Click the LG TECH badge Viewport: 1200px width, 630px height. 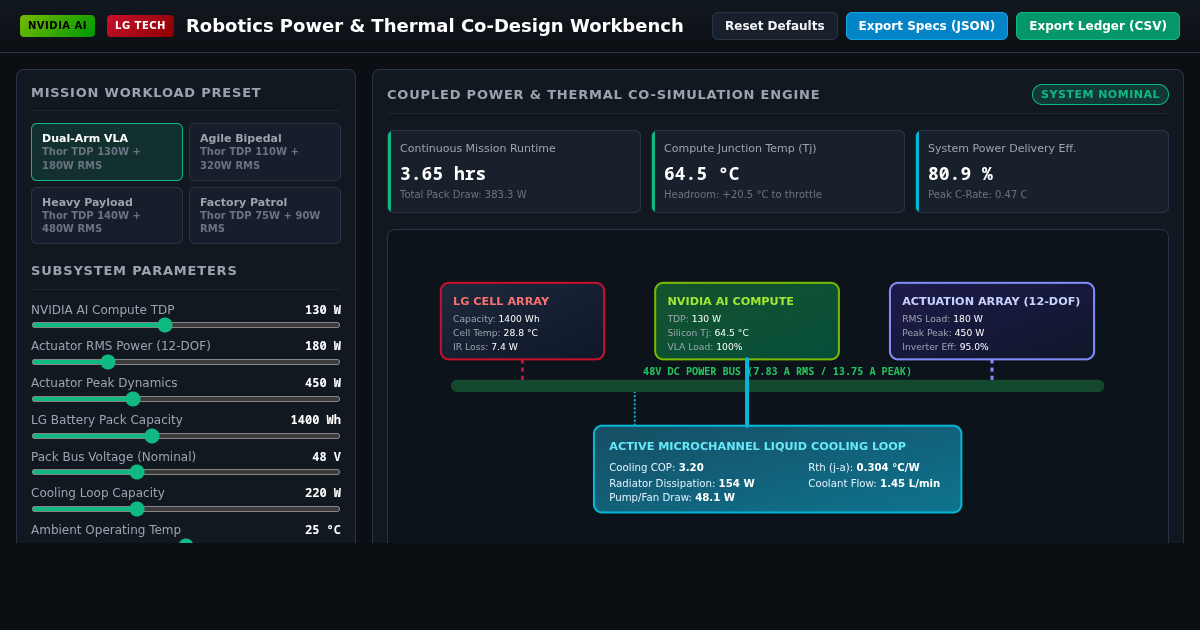tap(140, 26)
